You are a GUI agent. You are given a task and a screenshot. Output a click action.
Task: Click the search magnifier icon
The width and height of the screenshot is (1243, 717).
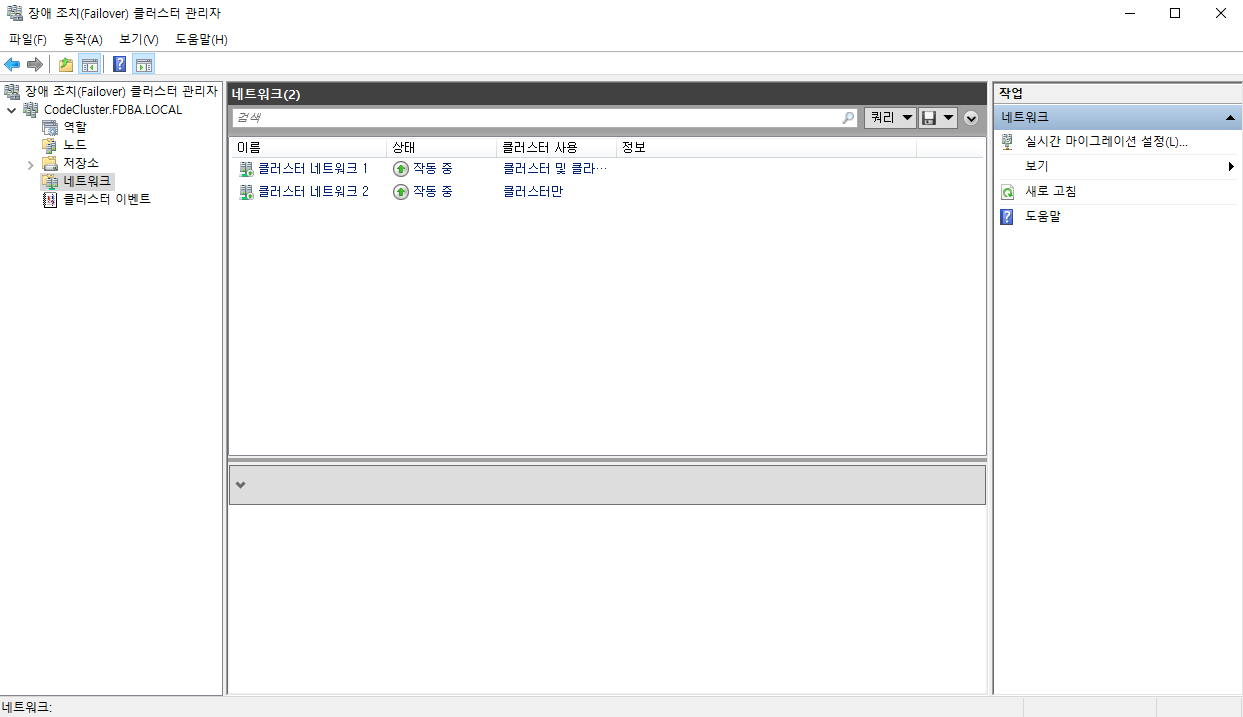849,118
